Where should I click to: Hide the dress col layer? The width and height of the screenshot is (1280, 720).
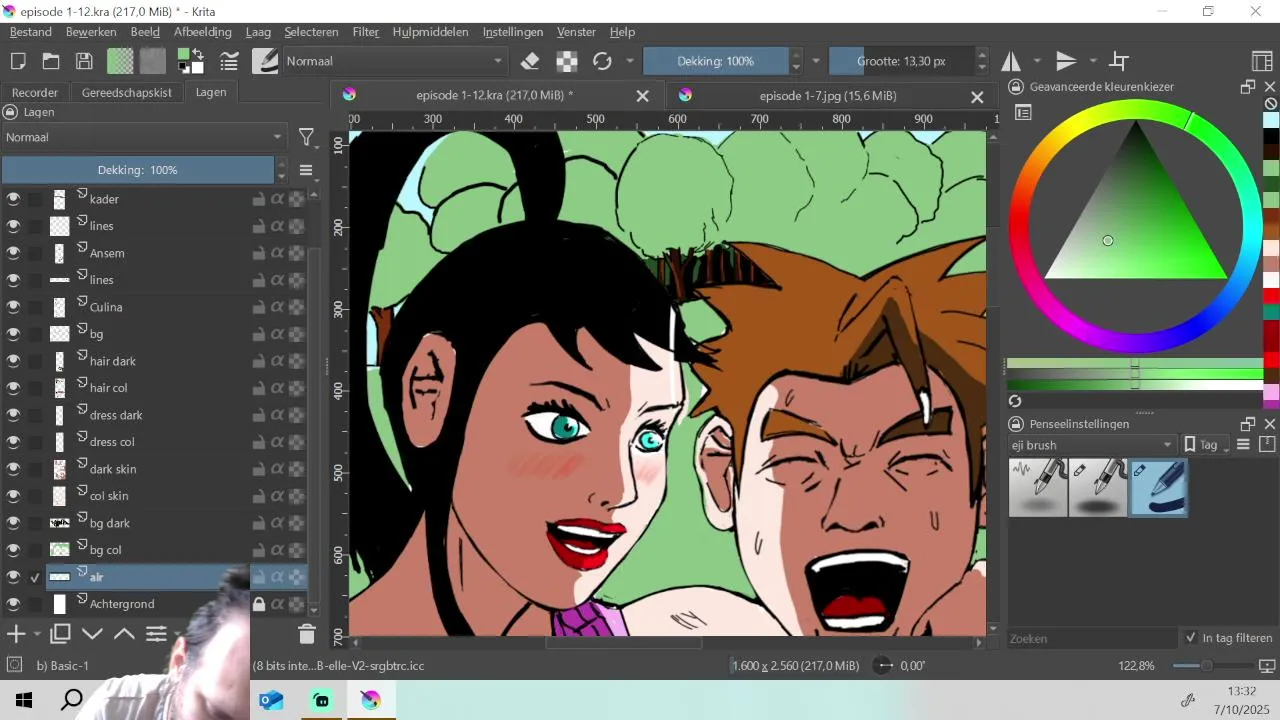click(x=13, y=442)
